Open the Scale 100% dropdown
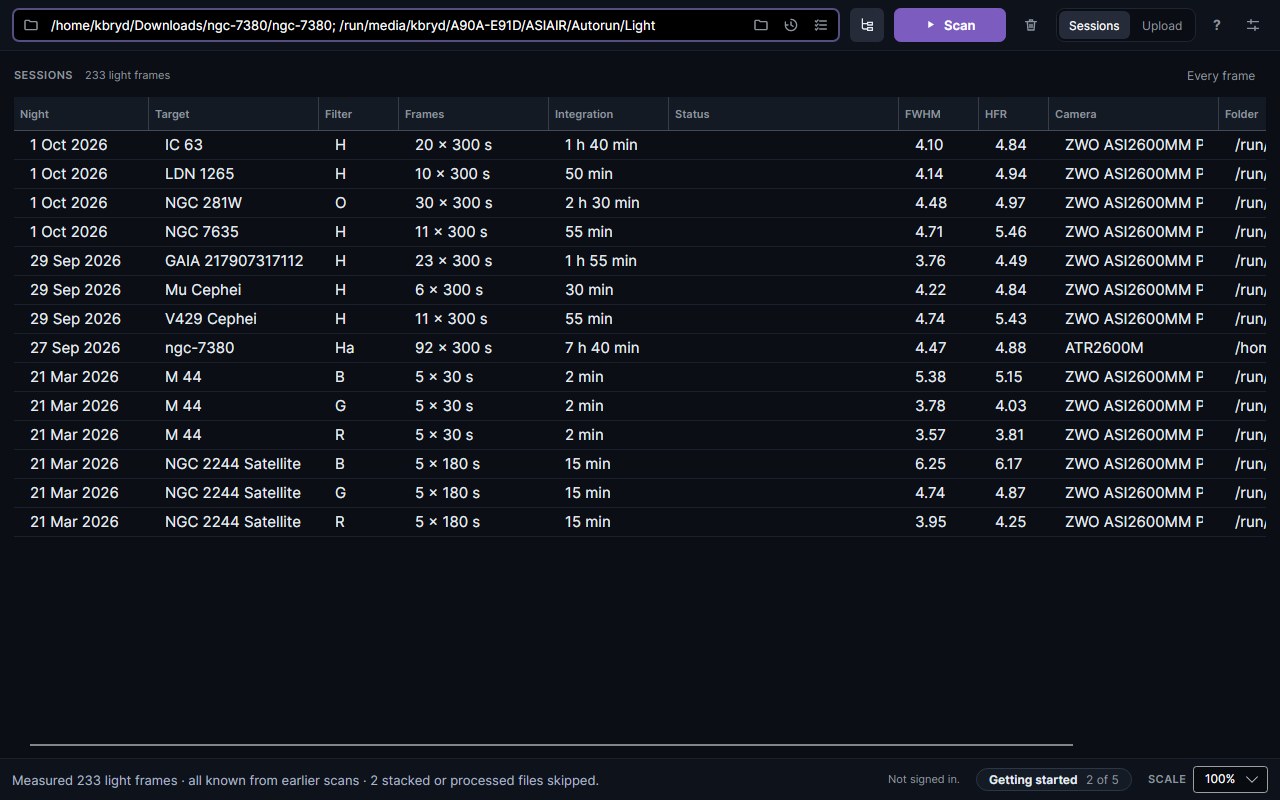Image resolution: width=1280 pixels, height=800 pixels. pyautogui.click(x=1230, y=779)
